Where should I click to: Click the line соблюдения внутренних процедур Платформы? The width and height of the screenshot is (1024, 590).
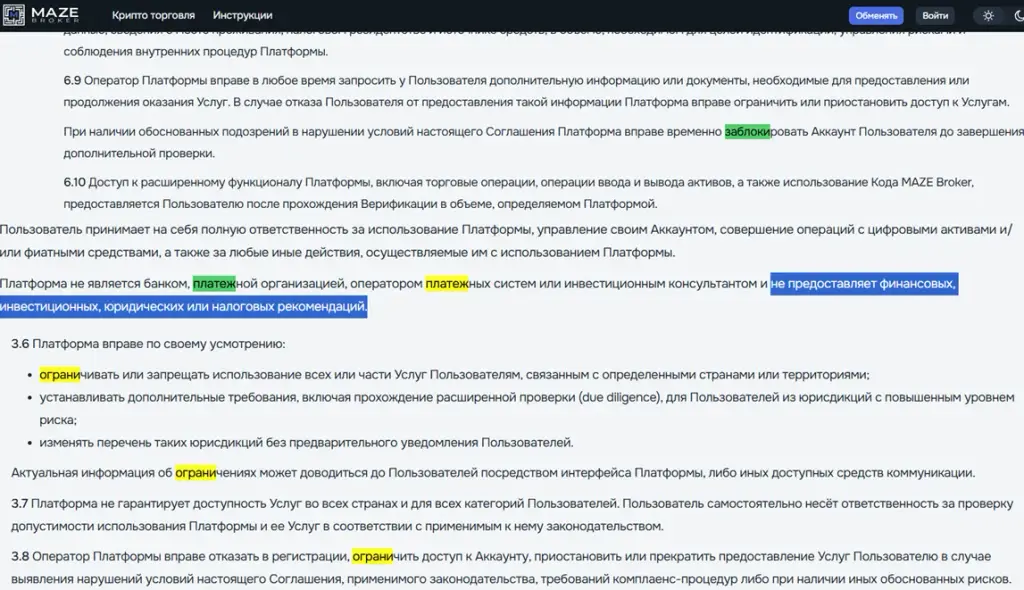tap(195, 51)
